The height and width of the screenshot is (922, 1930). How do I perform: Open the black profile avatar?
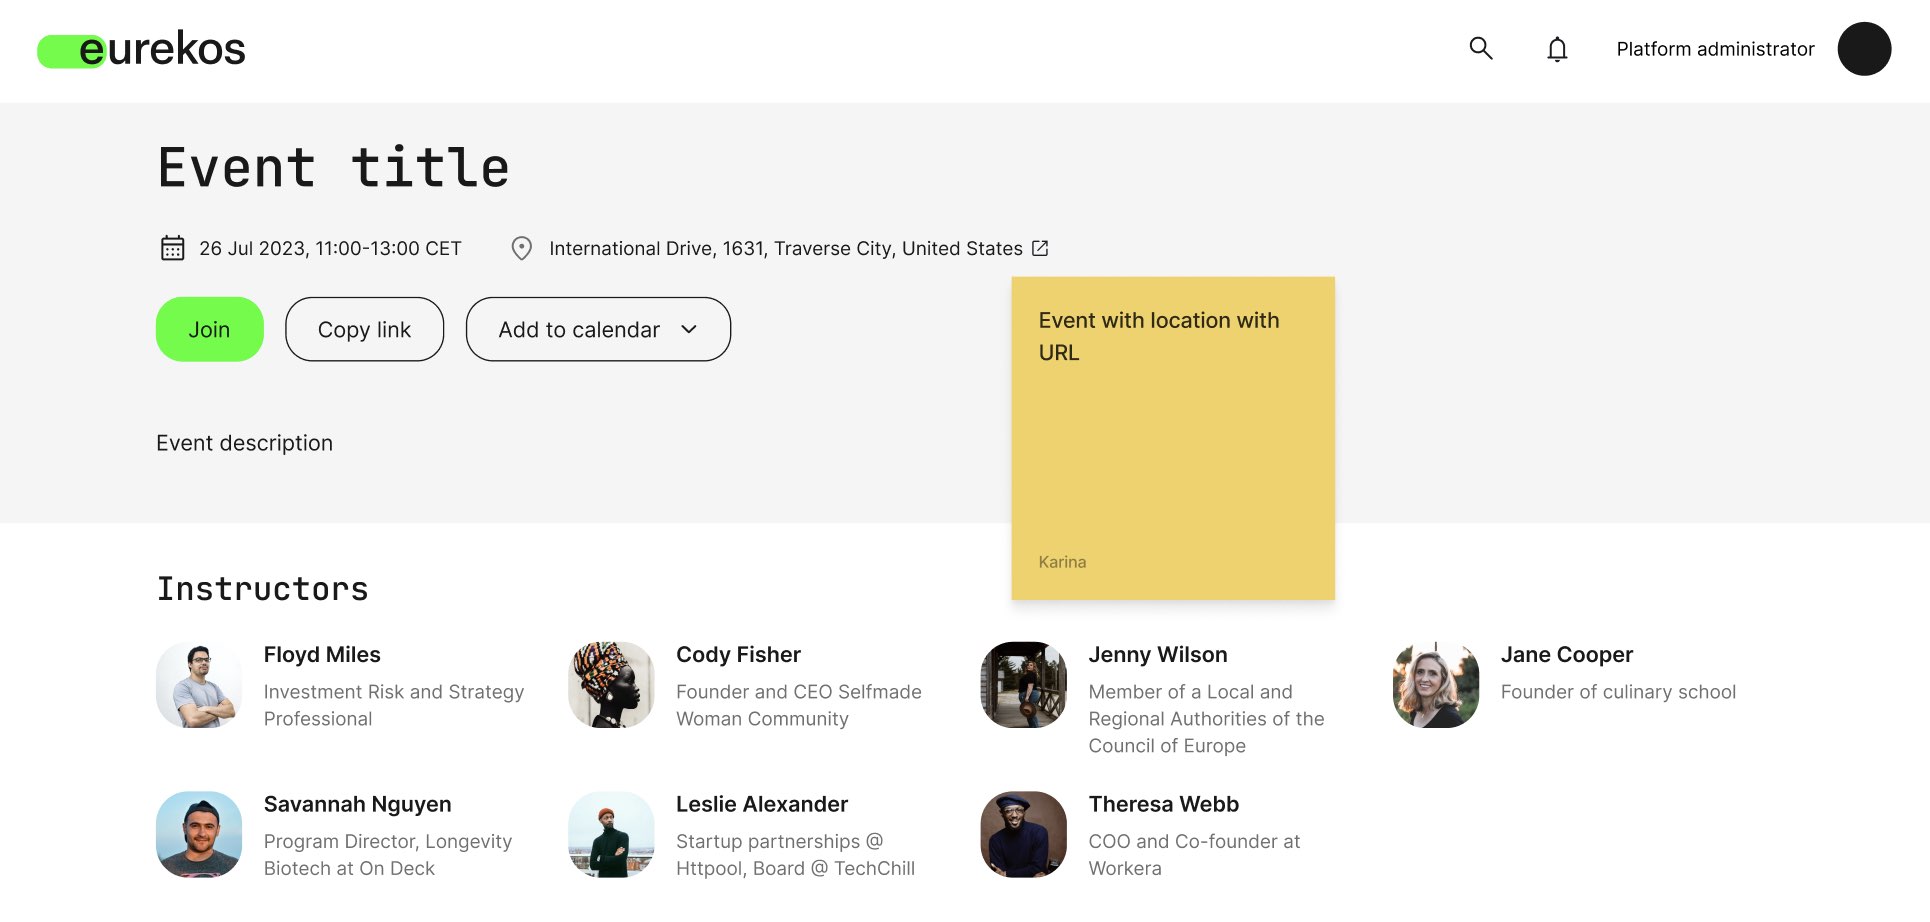[x=1863, y=49]
